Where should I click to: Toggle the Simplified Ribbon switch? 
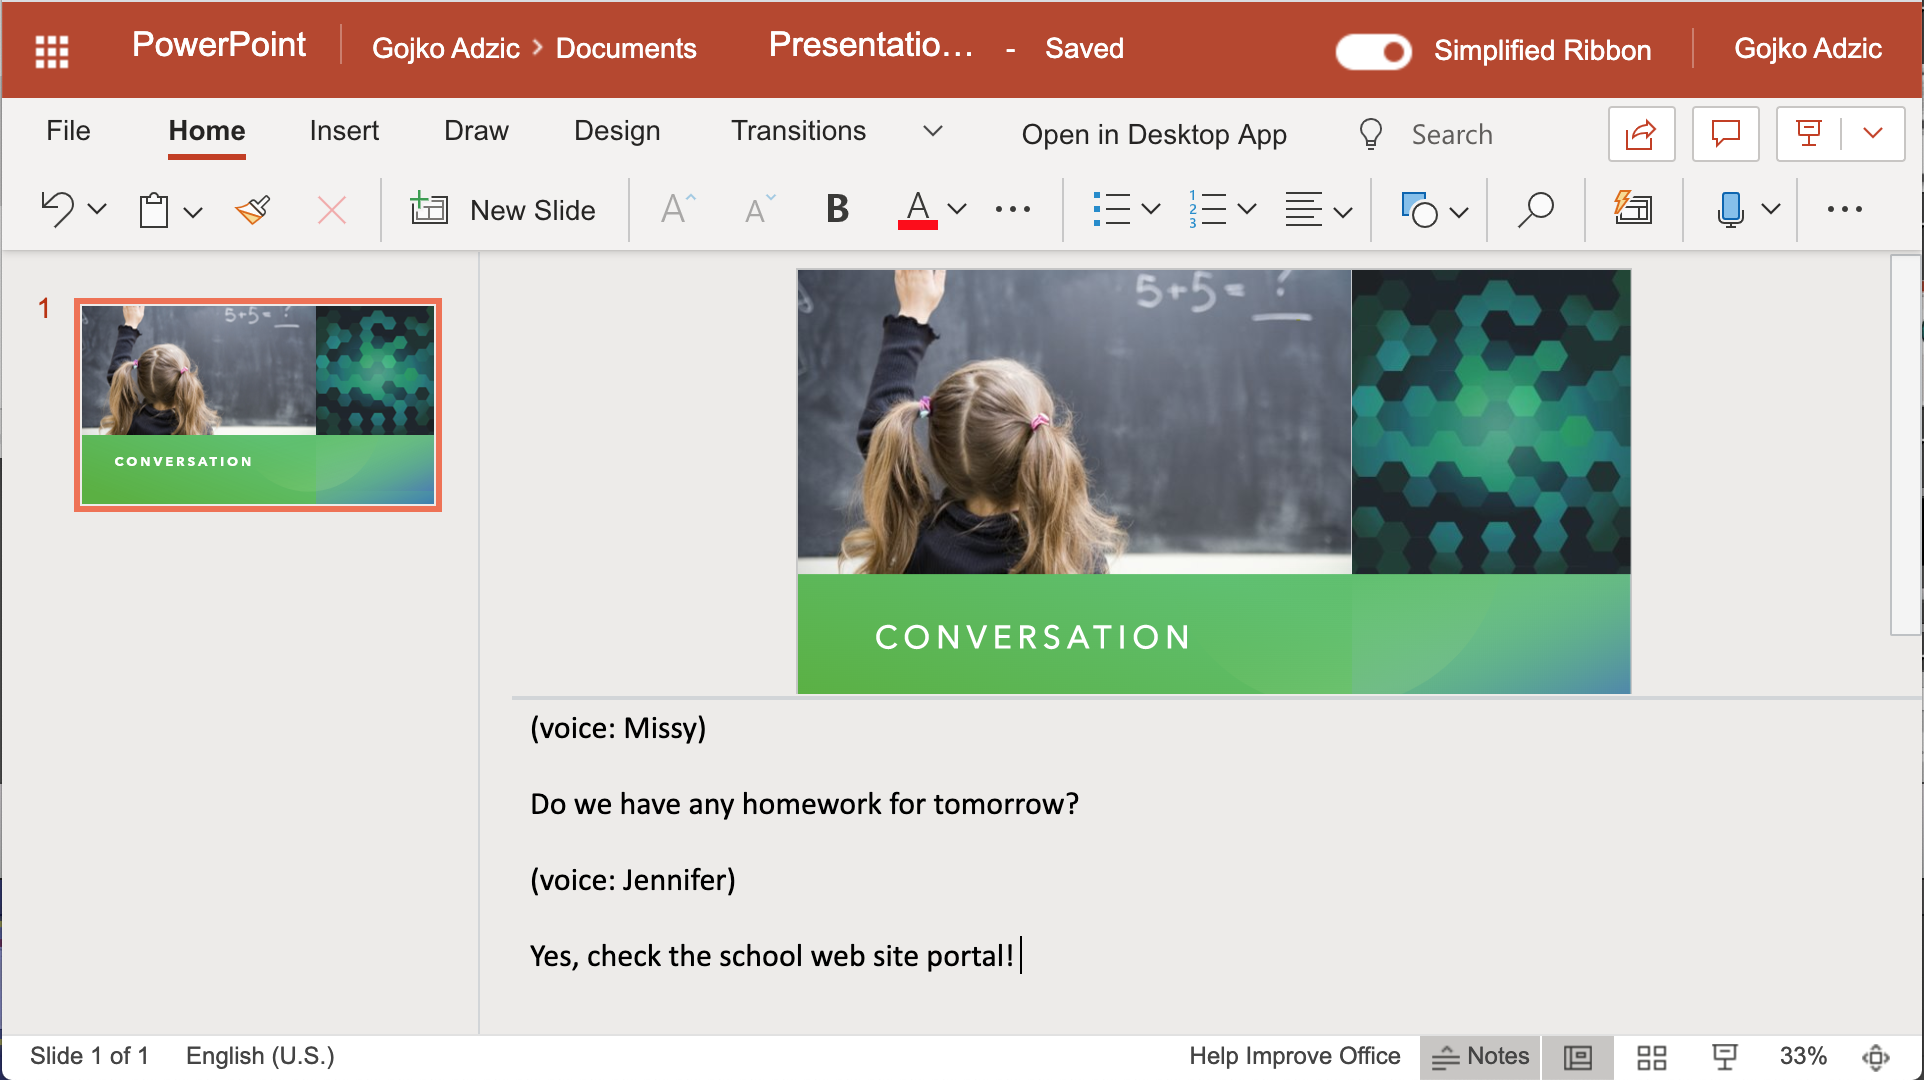[x=1374, y=51]
